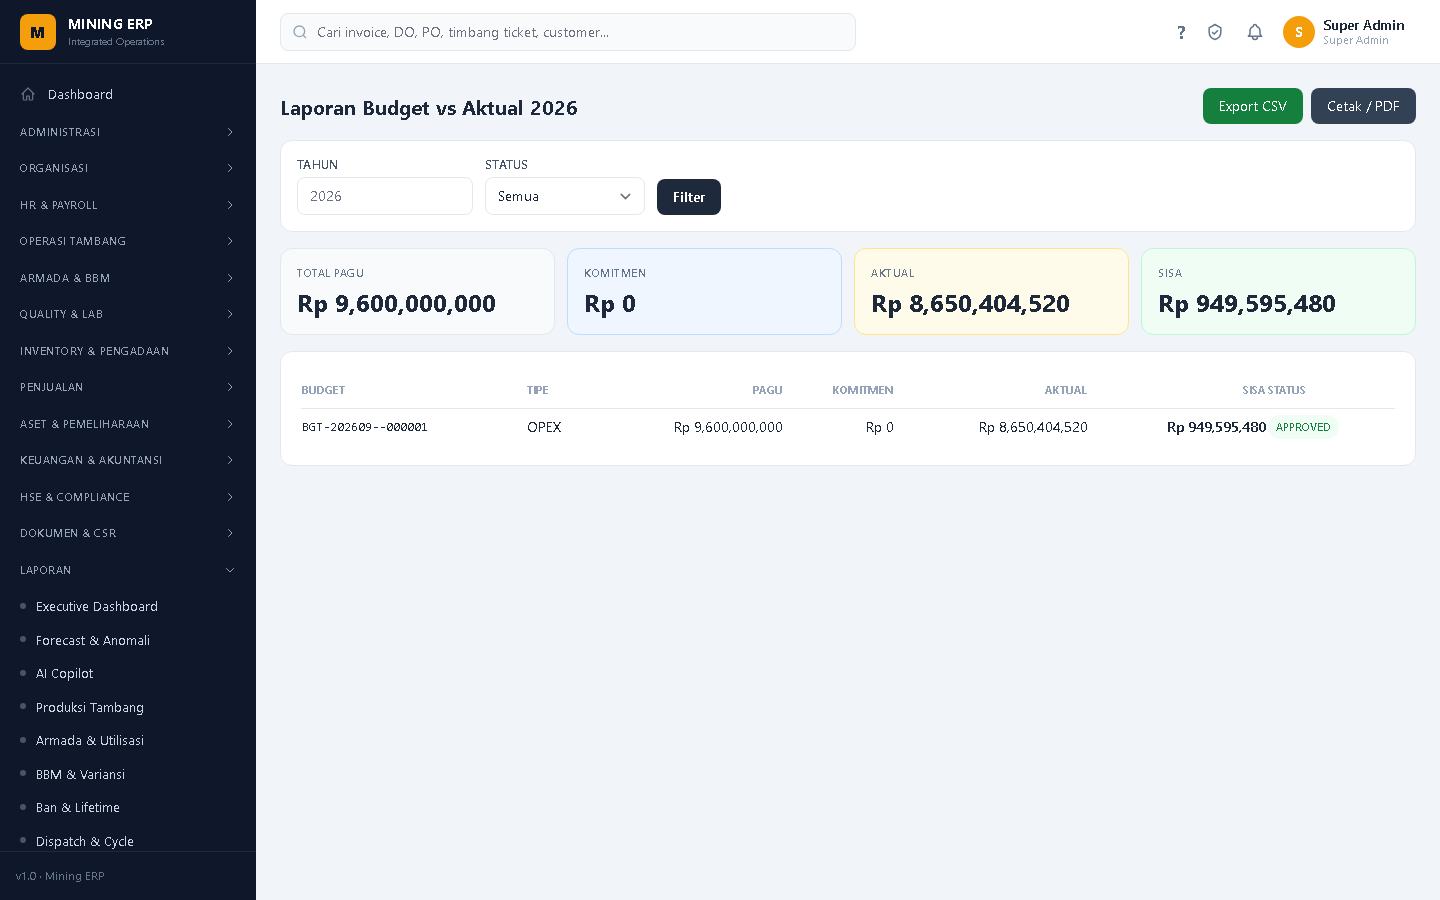Collapse the Laporan section
The image size is (1440, 900).
pos(128,570)
